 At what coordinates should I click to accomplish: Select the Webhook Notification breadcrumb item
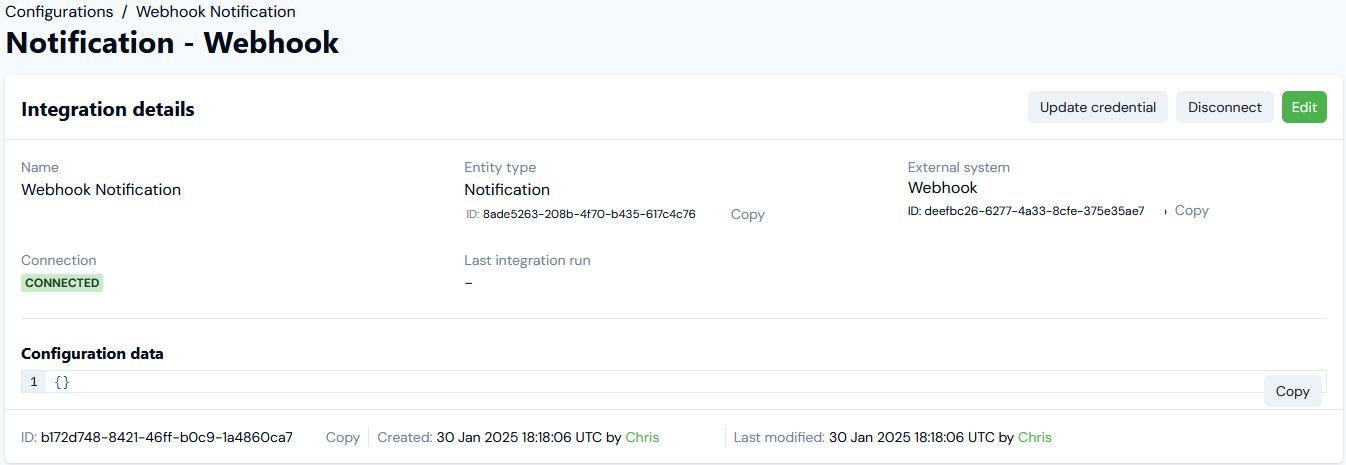[x=215, y=12]
